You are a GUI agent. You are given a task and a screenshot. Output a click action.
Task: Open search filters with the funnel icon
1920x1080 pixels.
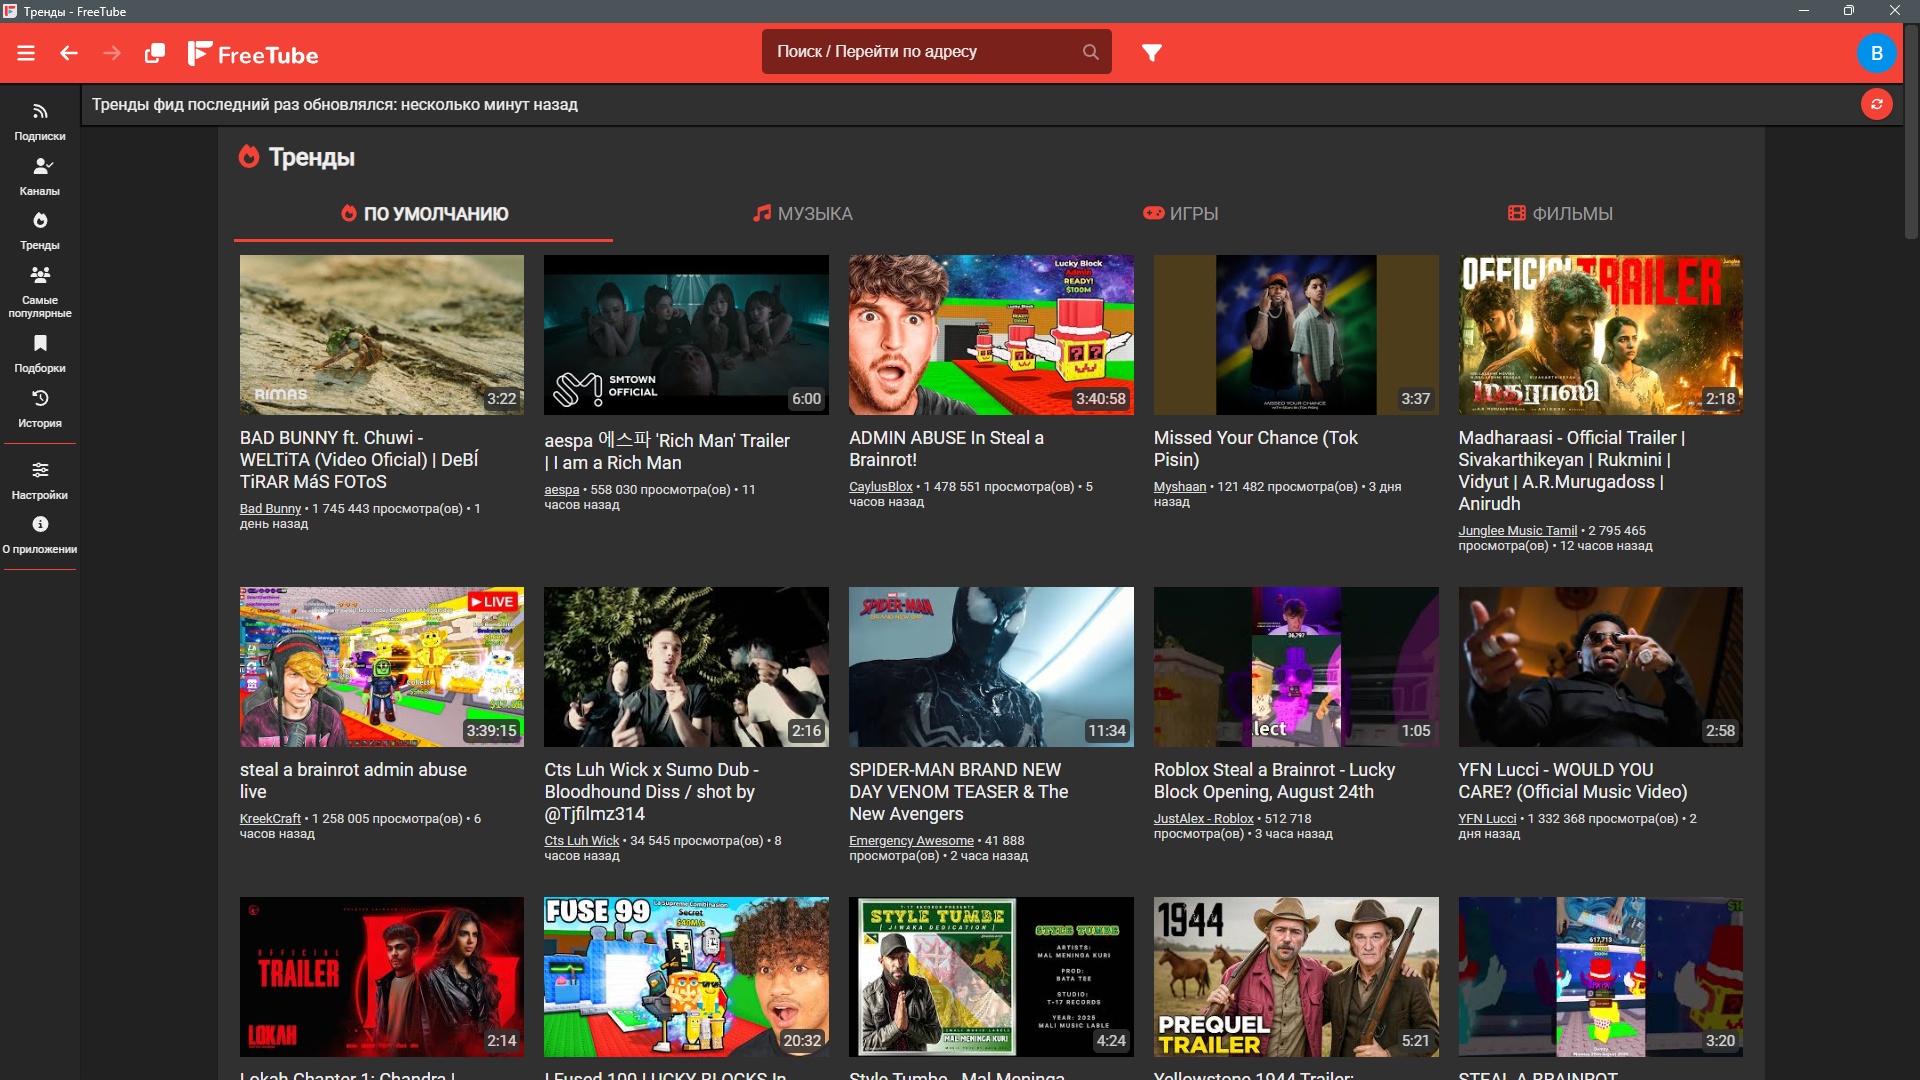click(x=1152, y=52)
